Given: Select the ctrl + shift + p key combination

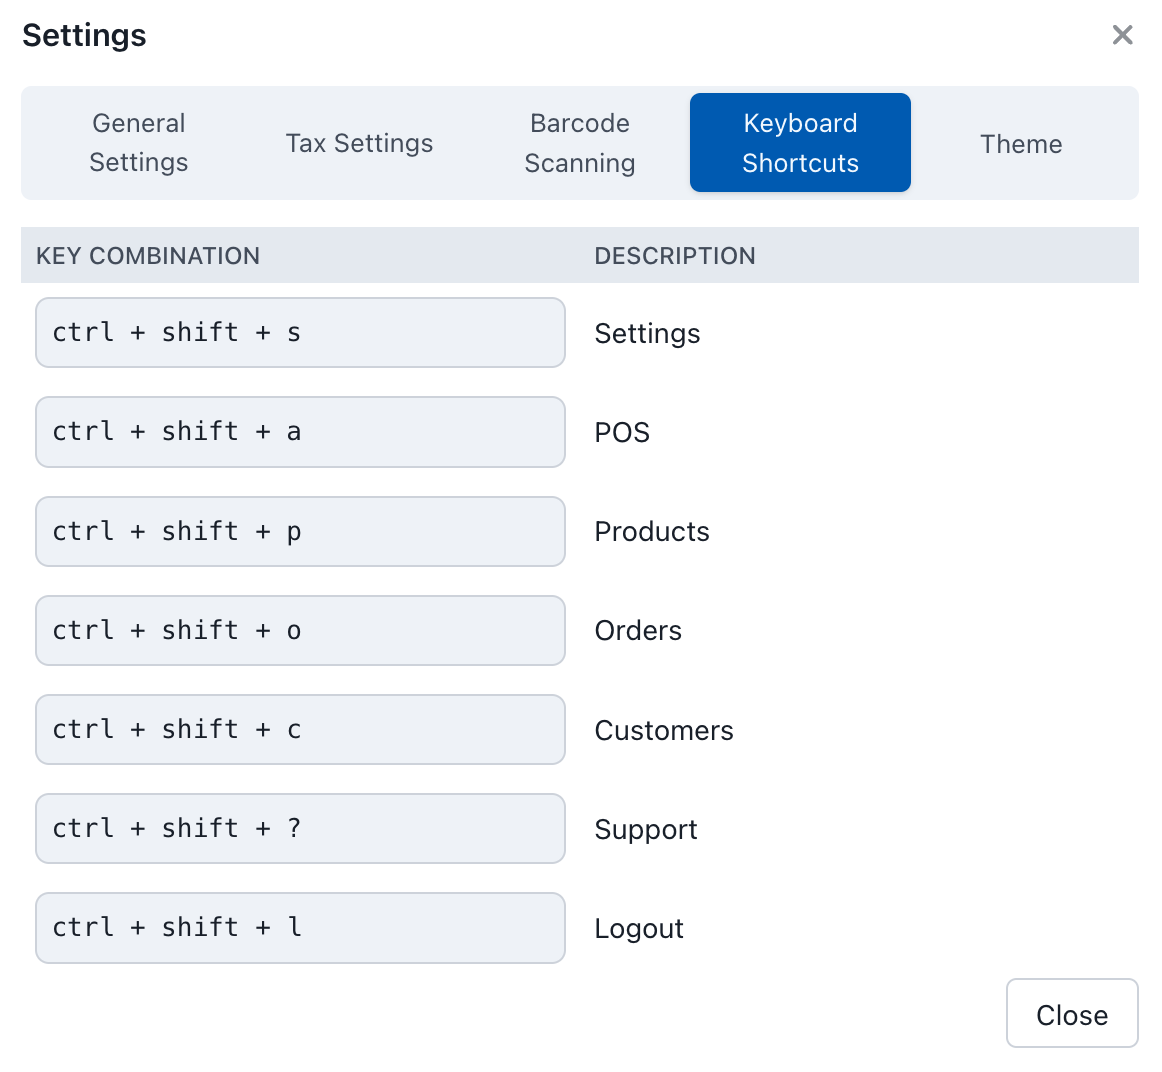Looking at the screenshot, I should pos(300,531).
